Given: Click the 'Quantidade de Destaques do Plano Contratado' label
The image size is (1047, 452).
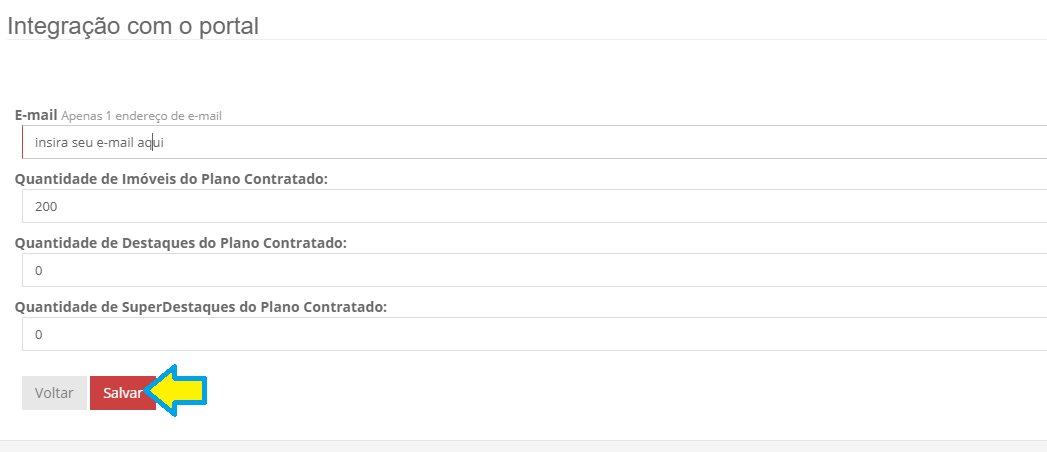Looking at the screenshot, I should pyautogui.click(x=181, y=243).
